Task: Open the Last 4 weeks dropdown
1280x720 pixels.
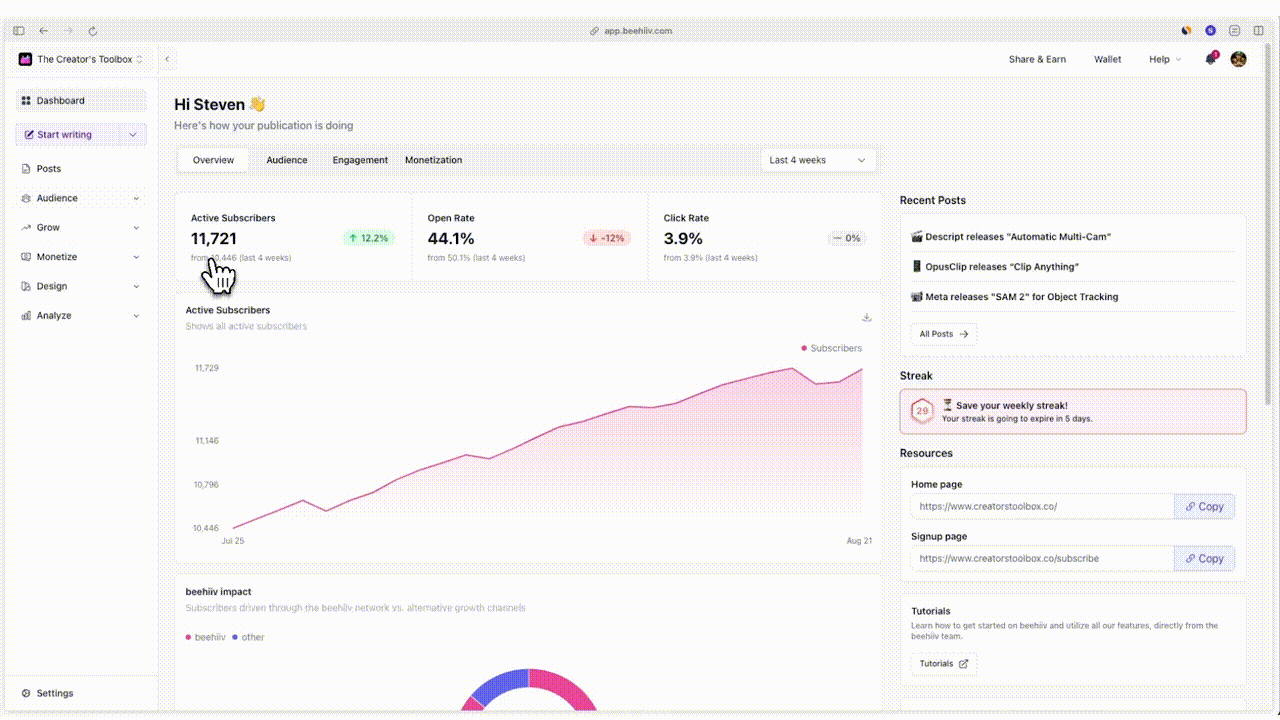Action: click(x=818, y=160)
